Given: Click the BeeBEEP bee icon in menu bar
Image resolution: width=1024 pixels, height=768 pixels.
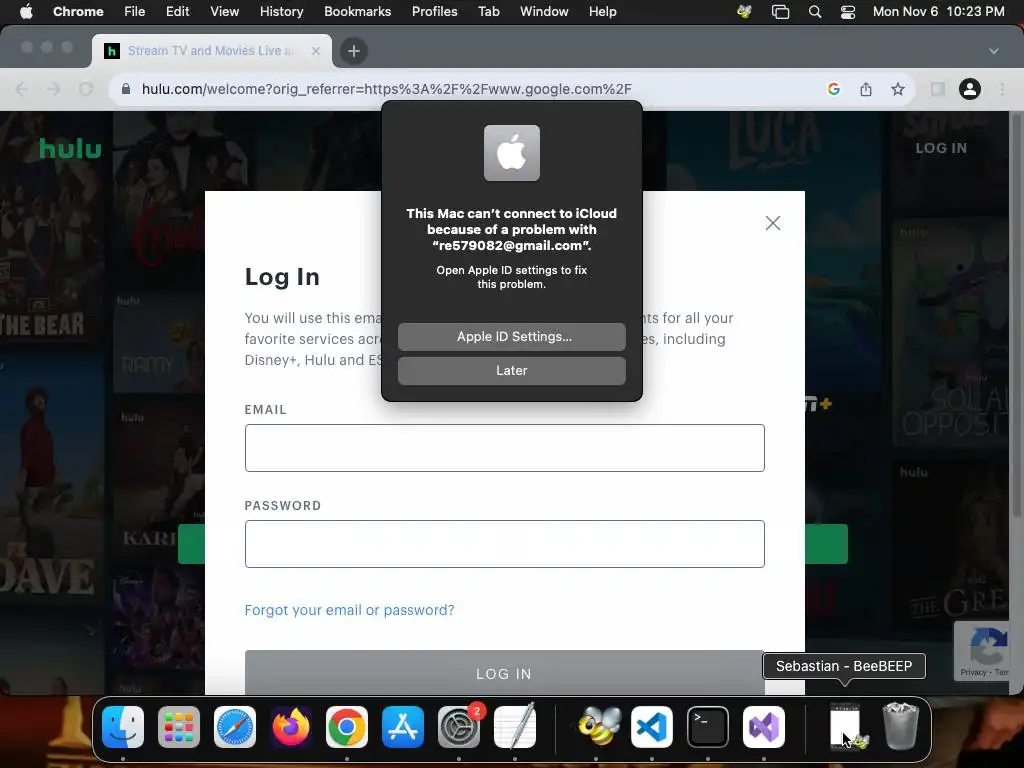Looking at the screenshot, I should pos(744,12).
